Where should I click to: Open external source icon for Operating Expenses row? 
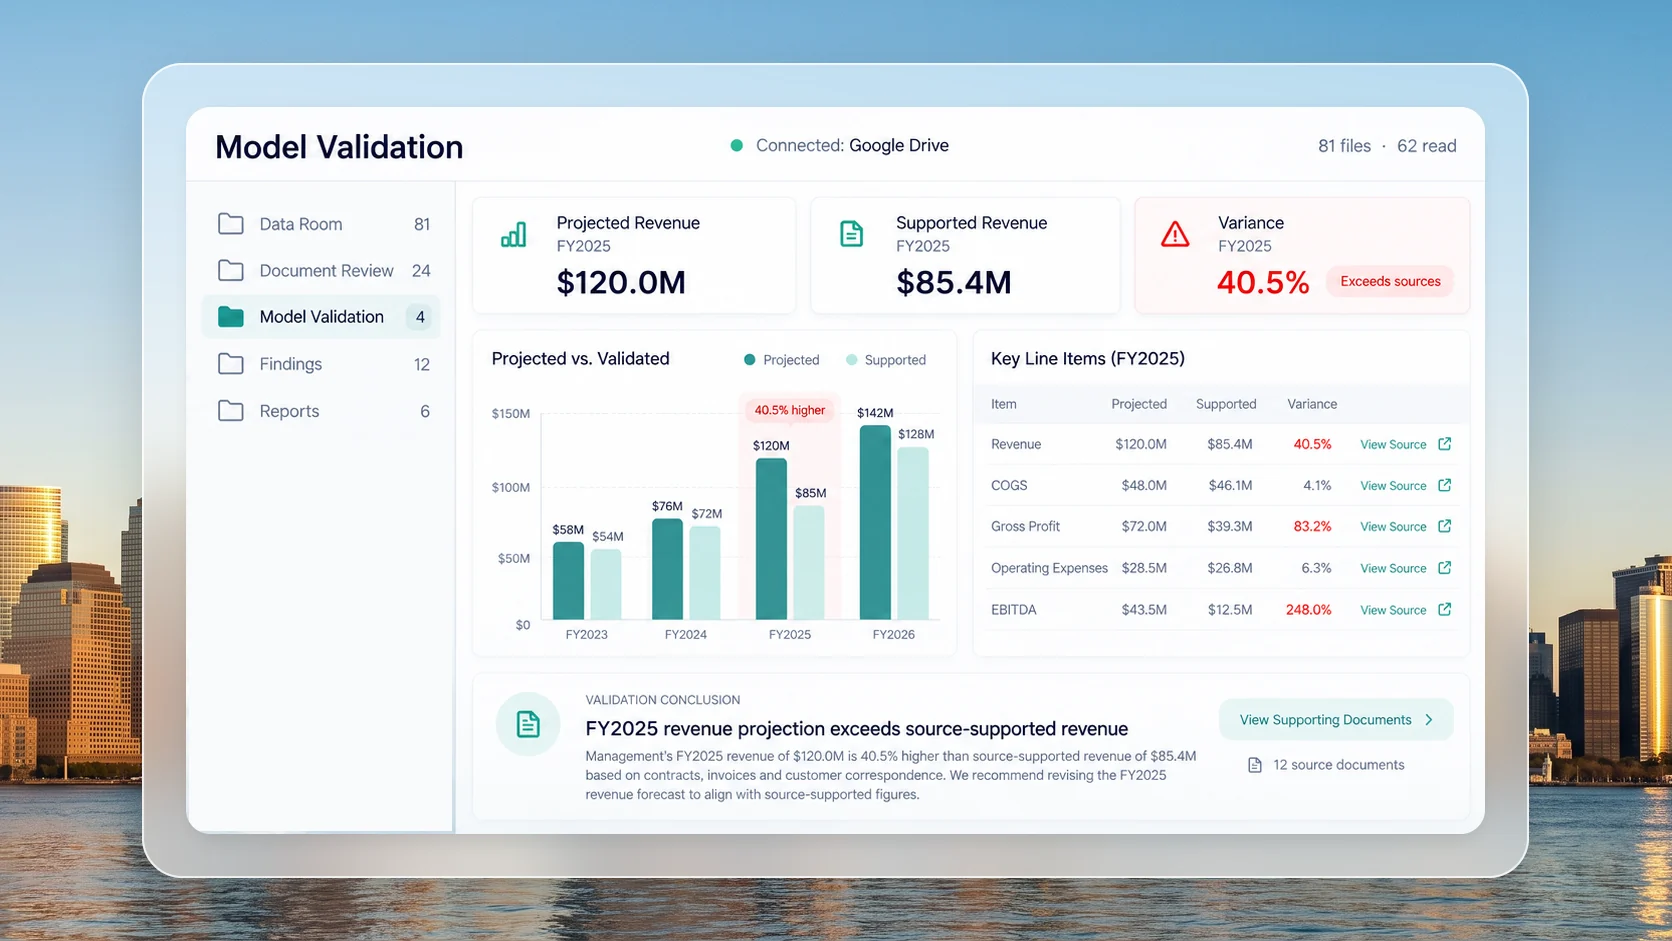coord(1444,568)
